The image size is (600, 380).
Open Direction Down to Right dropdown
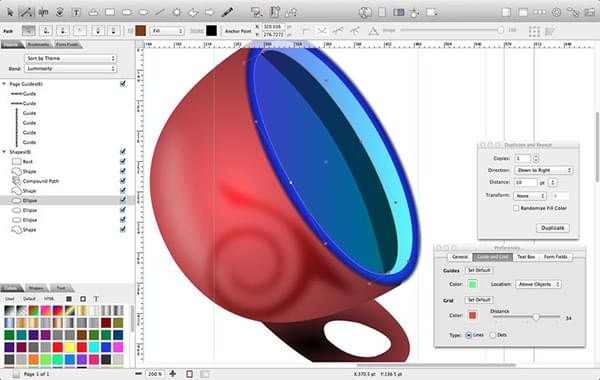(543, 170)
